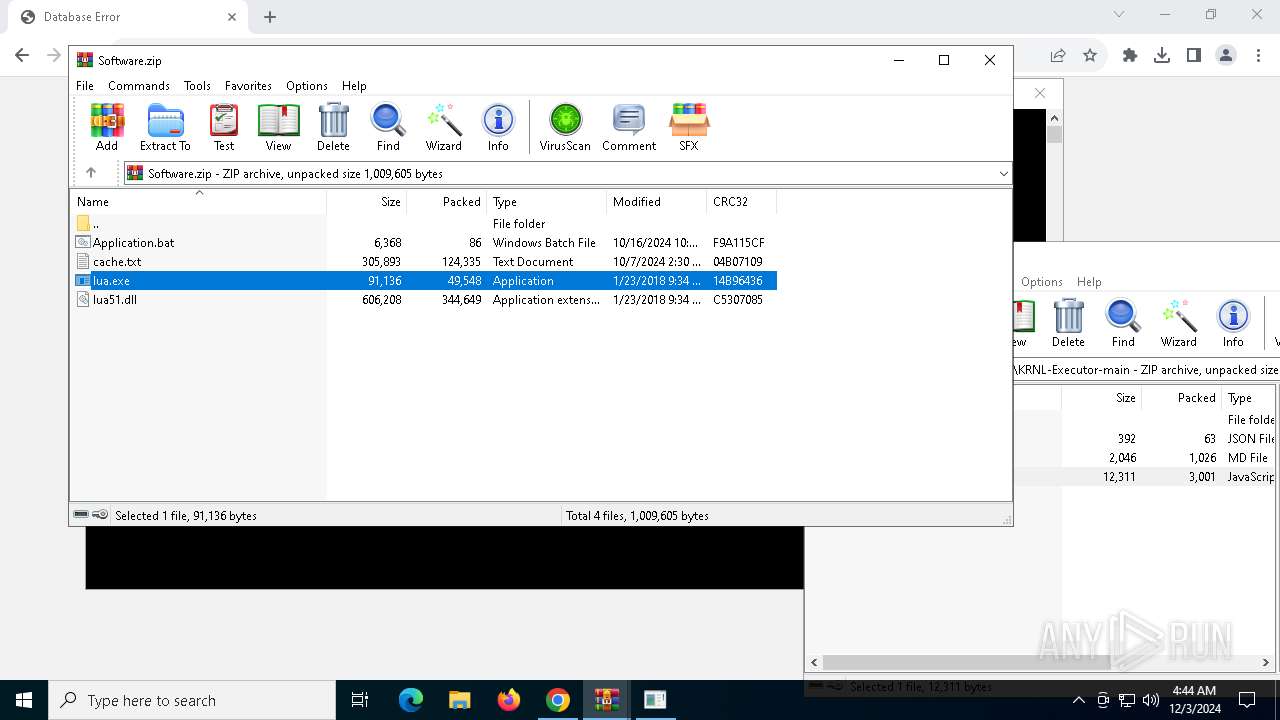Sort files by Name column
The image size is (1280, 720).
point(198,202)
